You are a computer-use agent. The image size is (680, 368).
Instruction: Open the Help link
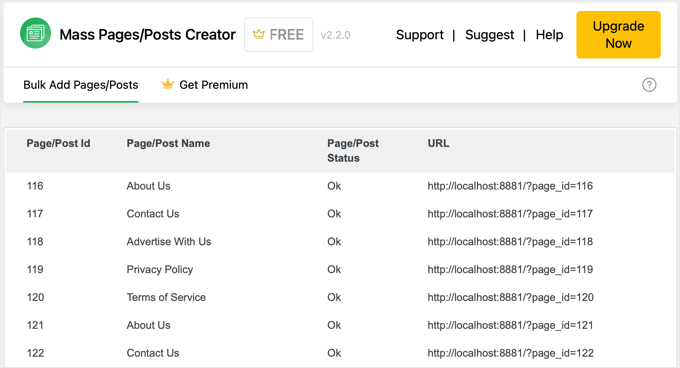549,35
